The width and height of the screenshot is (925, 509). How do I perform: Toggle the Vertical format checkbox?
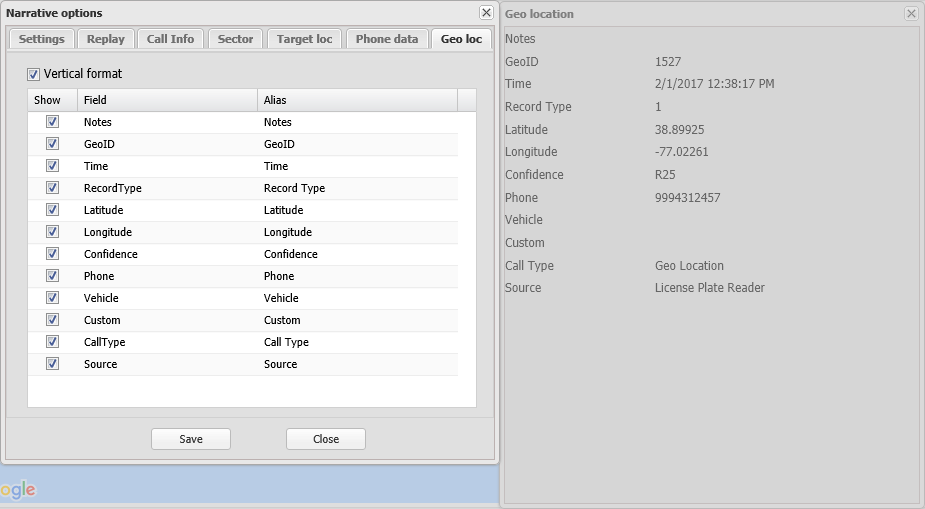pyautogui.click(x=34, y=74)
